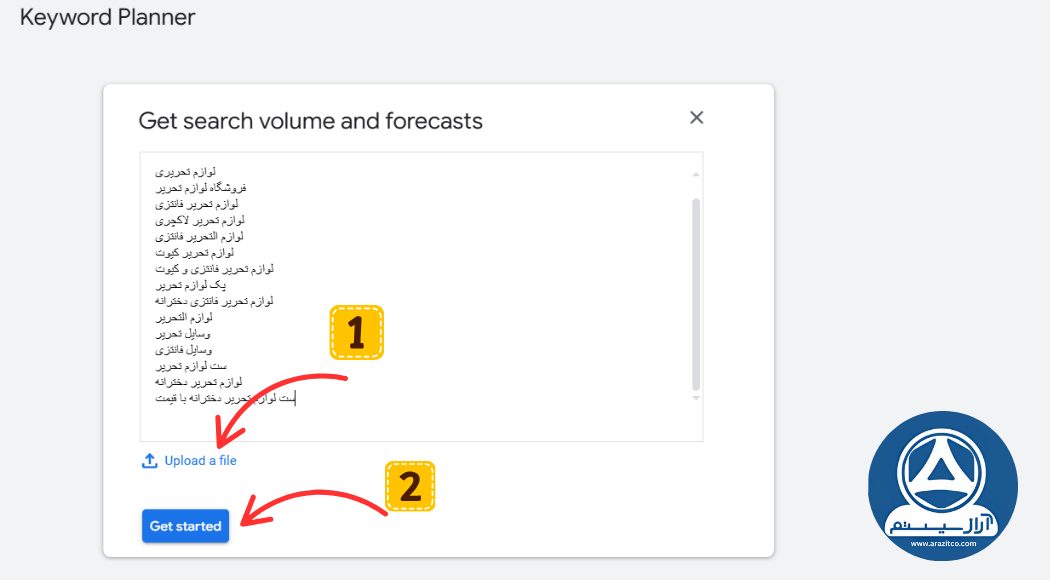Click the upload arrow icon

tap(150, 461)
